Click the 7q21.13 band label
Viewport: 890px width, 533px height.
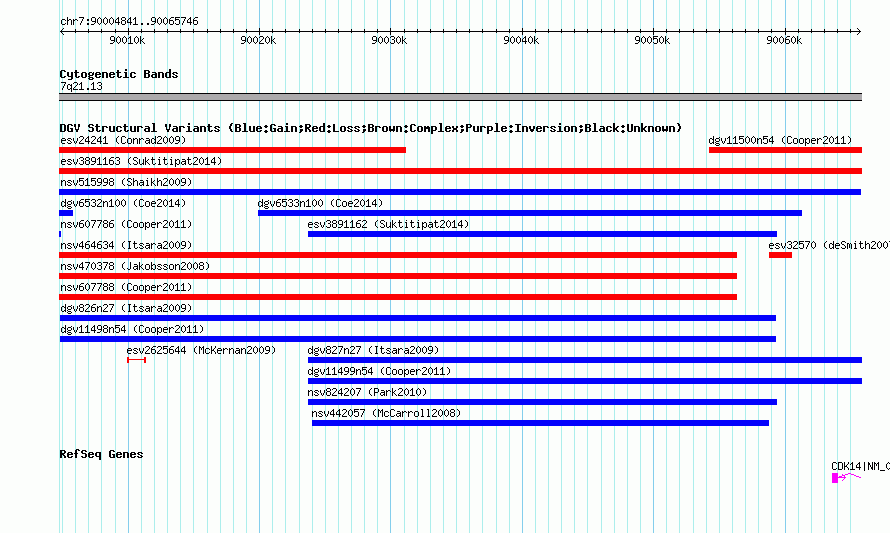(81, 86)
